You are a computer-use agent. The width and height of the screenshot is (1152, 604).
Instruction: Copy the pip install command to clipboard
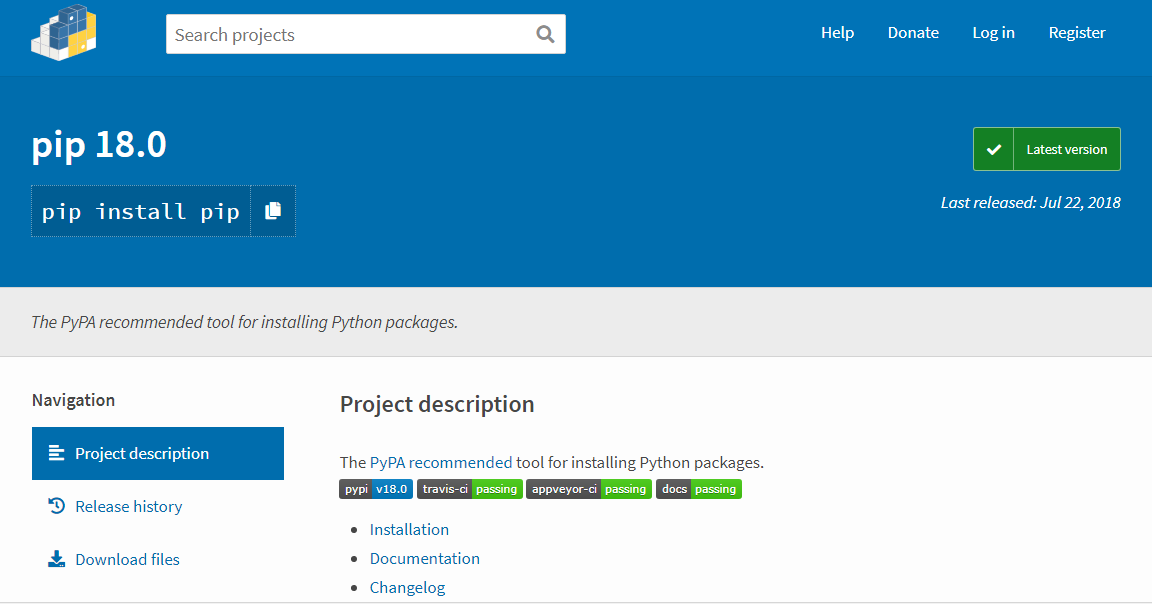tap(273, 211)
